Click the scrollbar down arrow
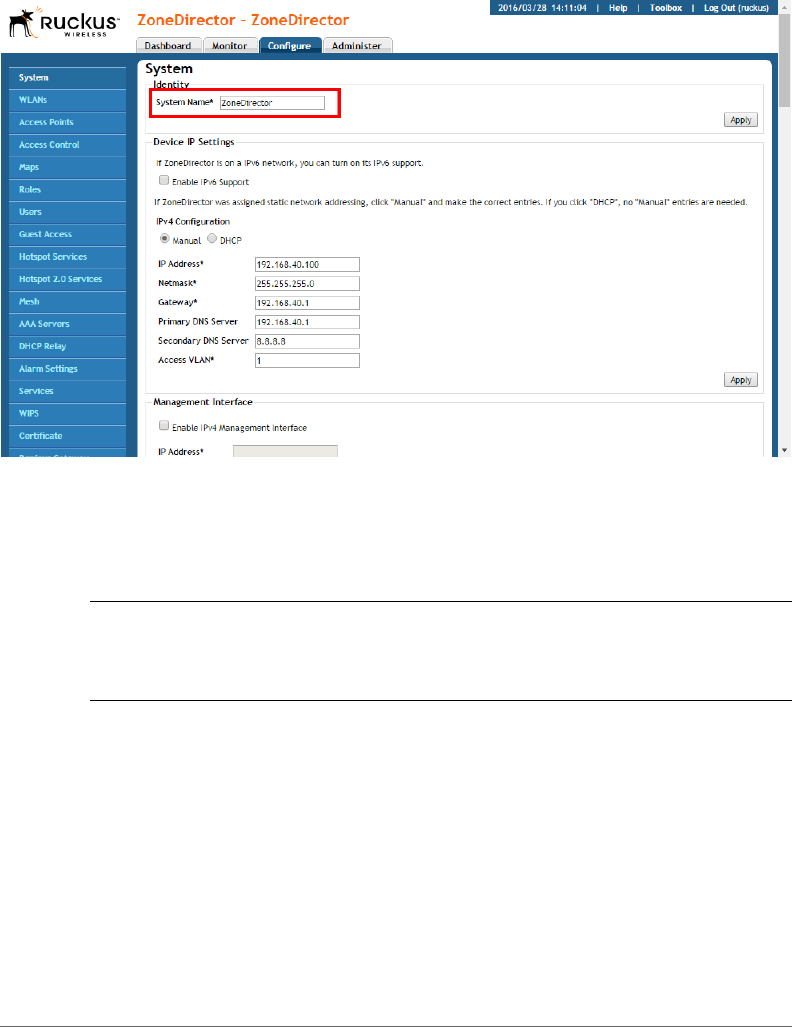Screen dimensions: 792x1027 pyautogui.click(x=785, y=451)
